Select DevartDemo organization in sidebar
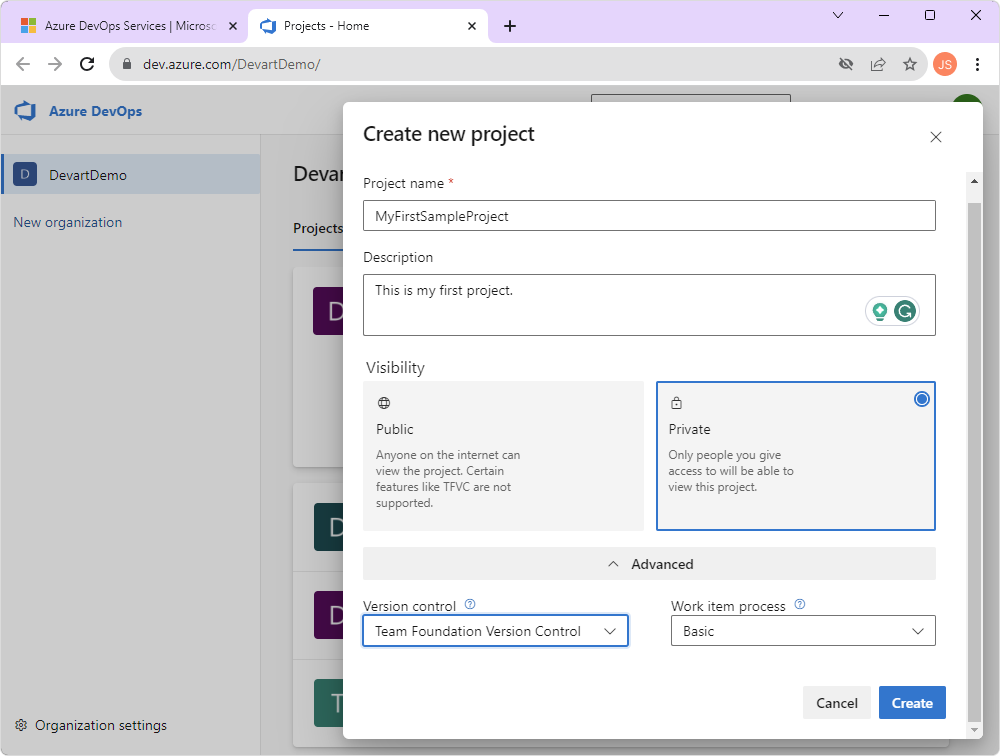The image size is (1000, 756). (131, 174)
